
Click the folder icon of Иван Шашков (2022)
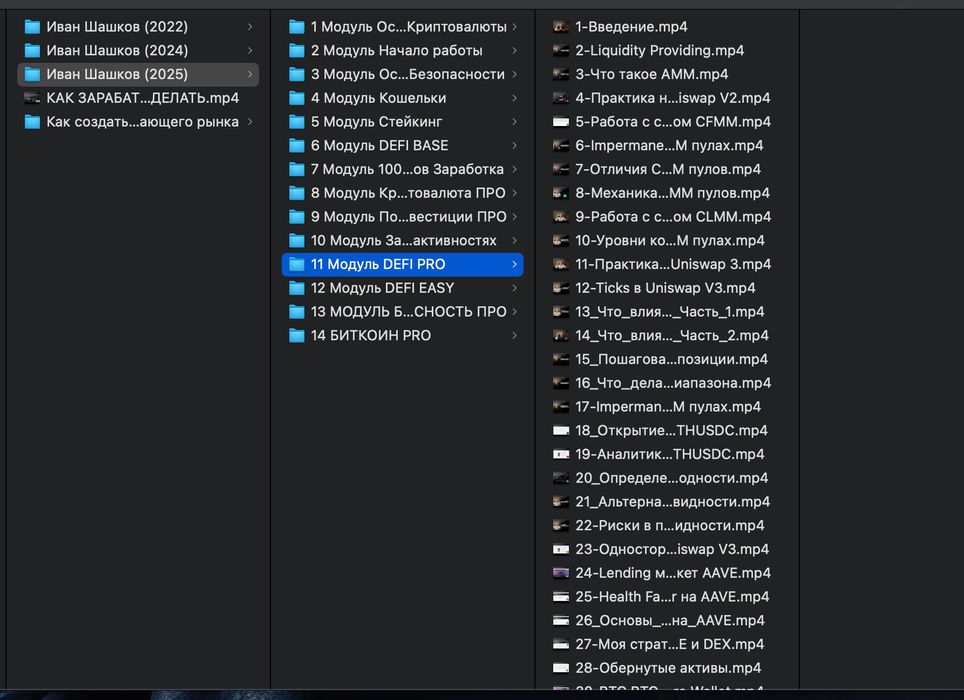pos(32,27)
